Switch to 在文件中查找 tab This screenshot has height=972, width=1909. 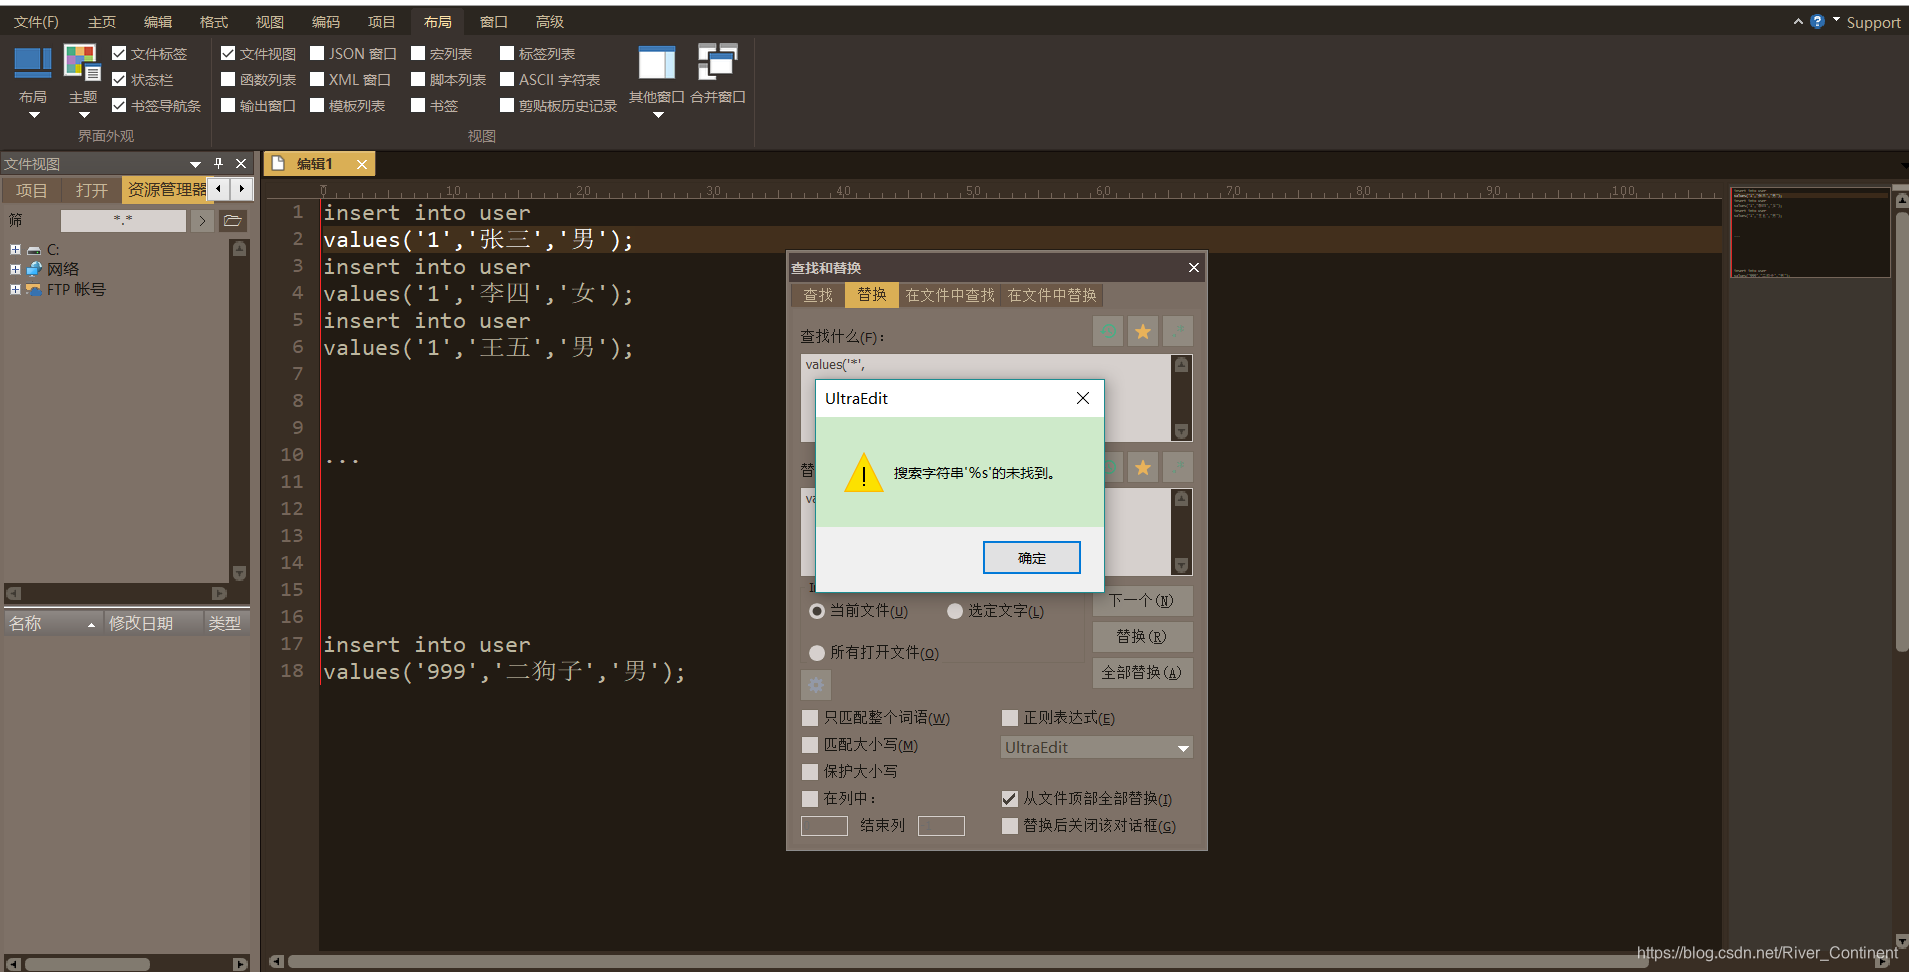pyautogui.click(x=950, y=295)
